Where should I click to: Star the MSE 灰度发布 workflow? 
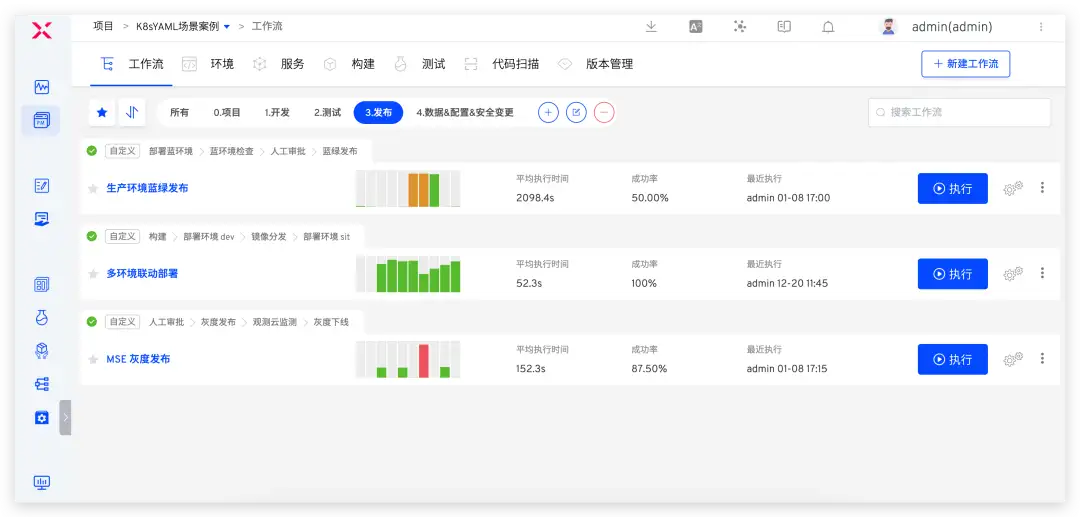[93, 359]
